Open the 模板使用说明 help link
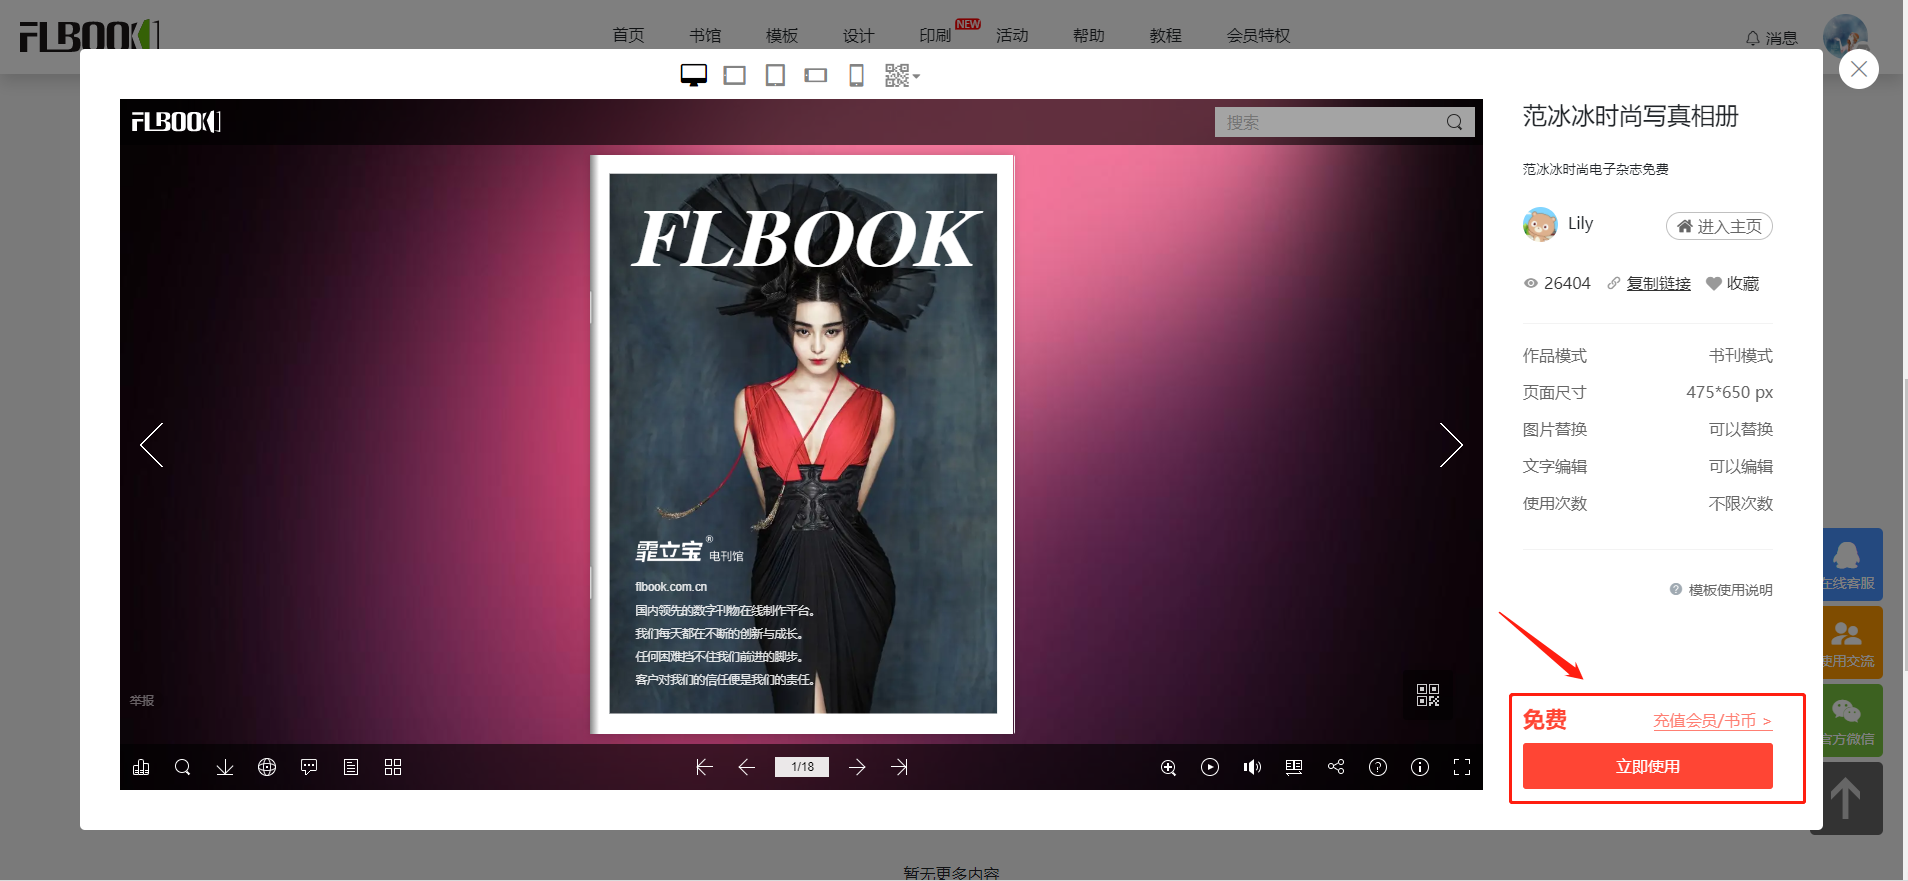 pyautogui.click(x=1721, y=590)
